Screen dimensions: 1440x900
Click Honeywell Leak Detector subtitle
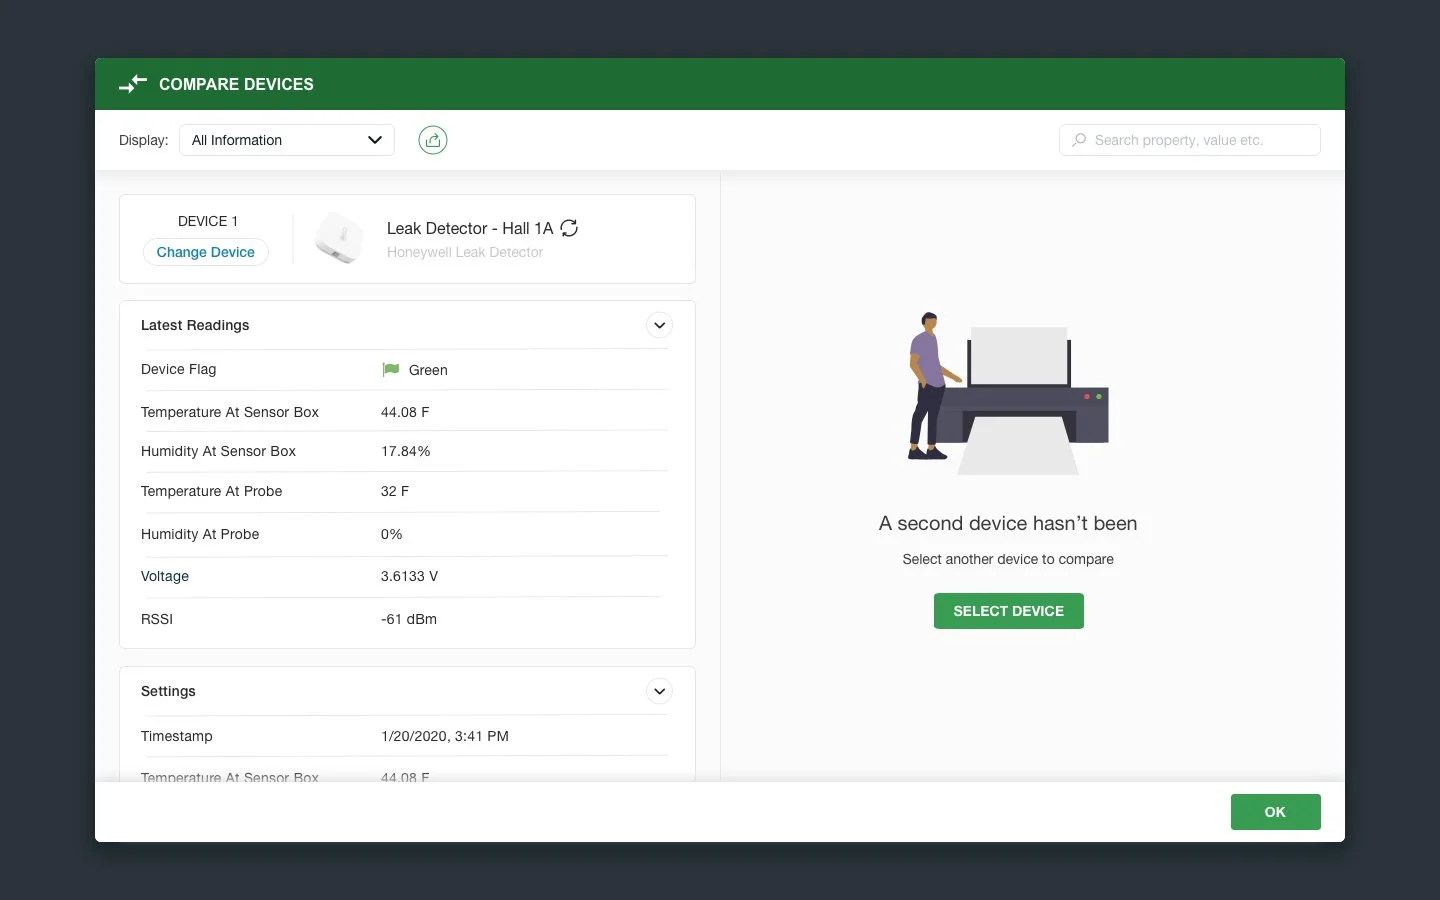point(465,253)
